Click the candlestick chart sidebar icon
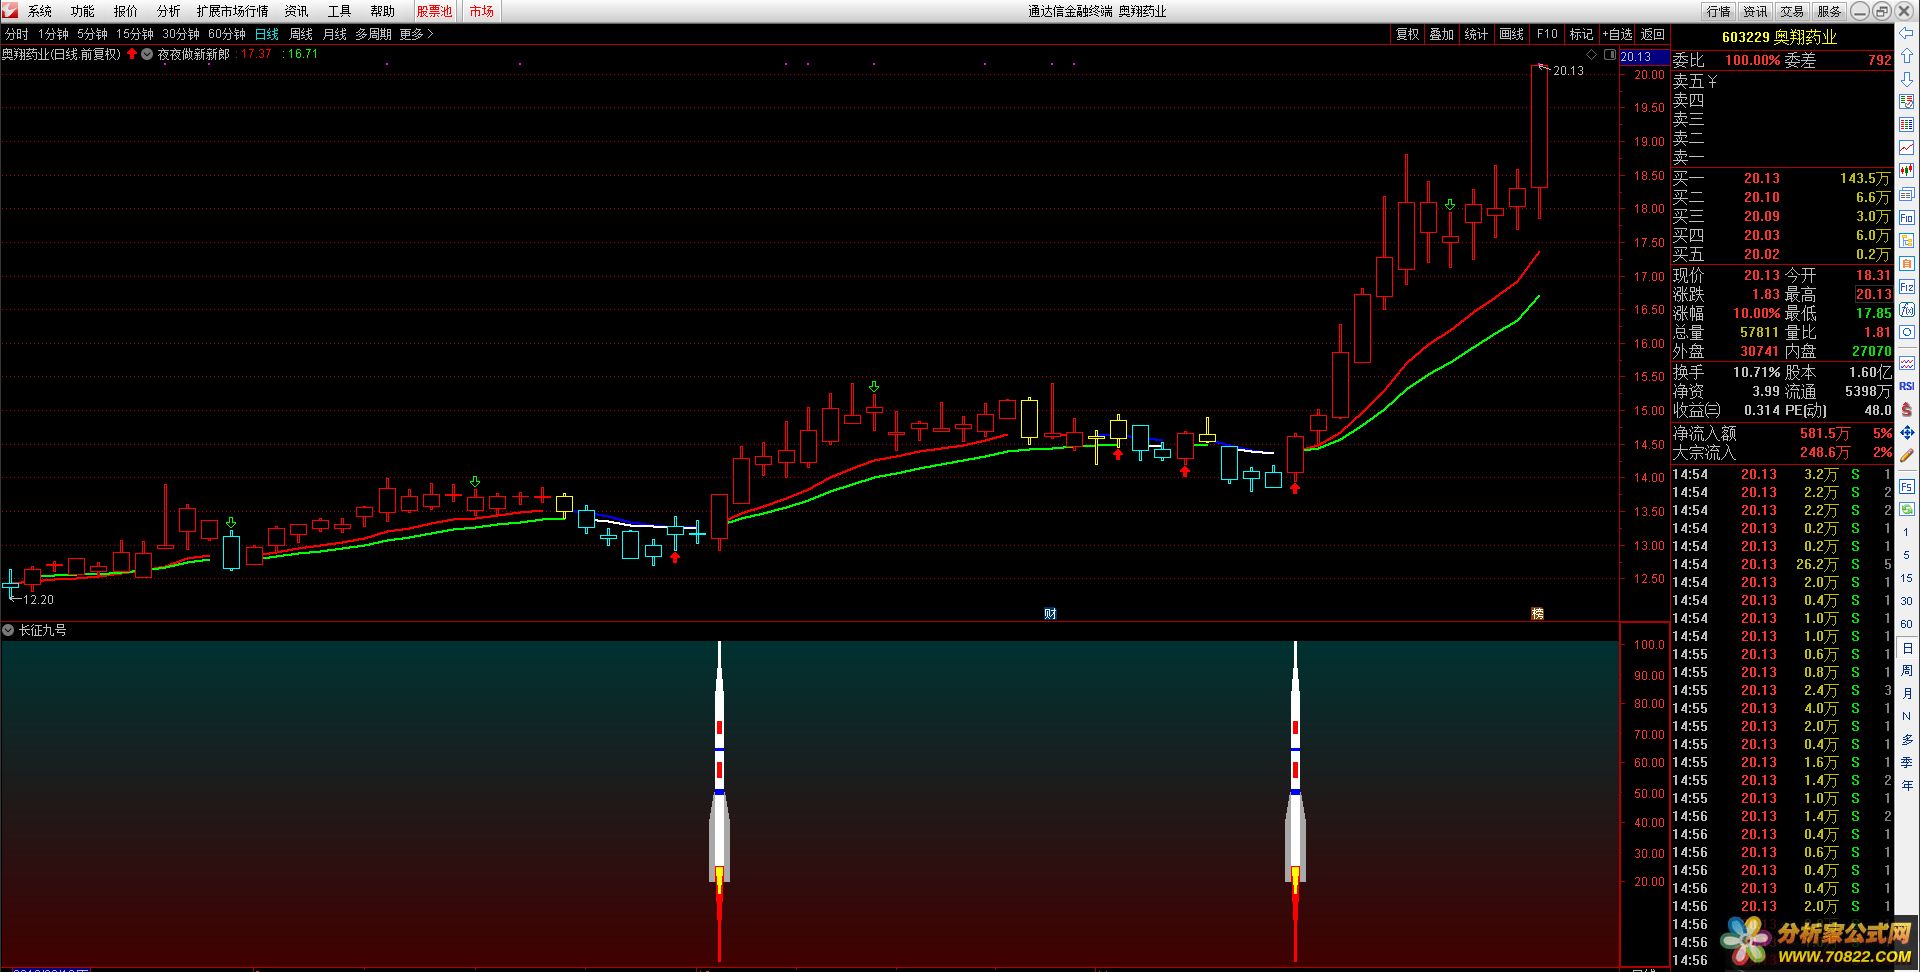The height and width of the screenshot is (972, 1920). (x=1907, y=170)
